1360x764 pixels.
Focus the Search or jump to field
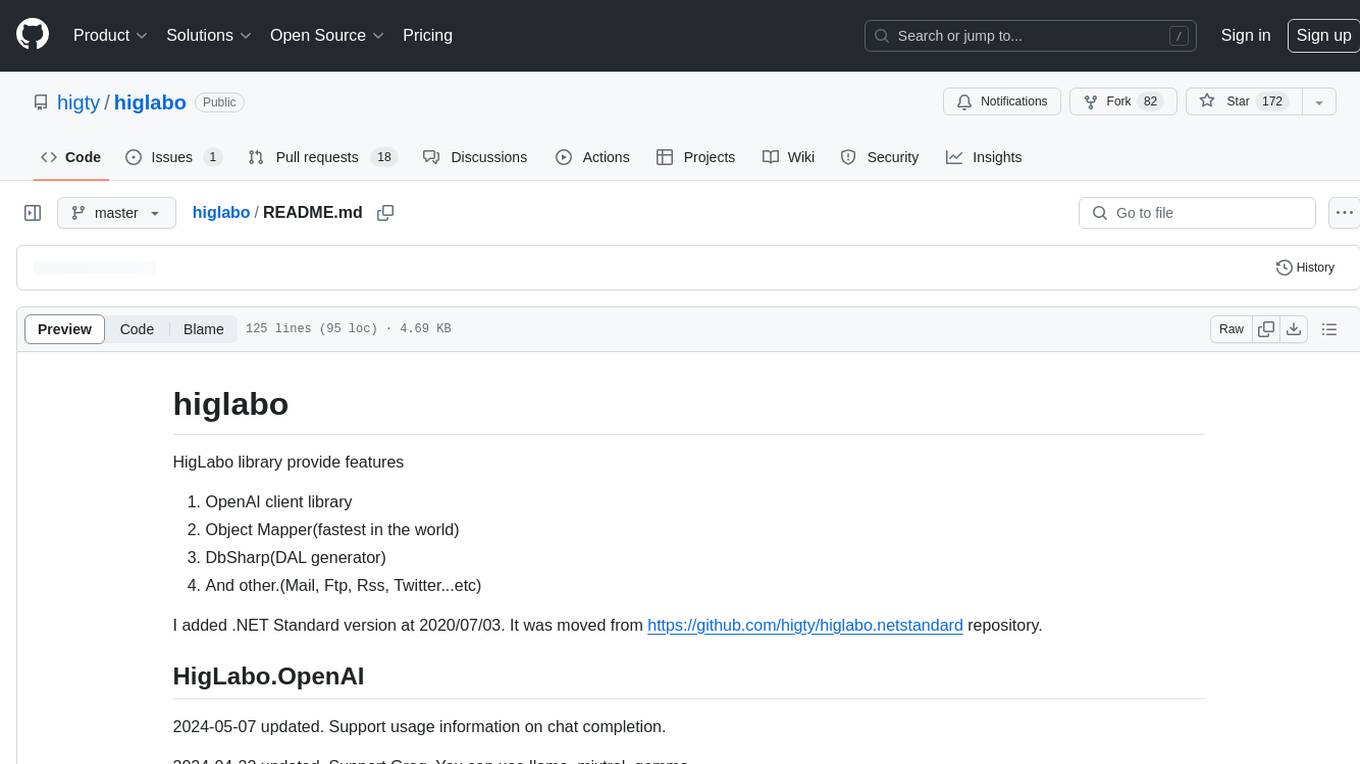1032,36
